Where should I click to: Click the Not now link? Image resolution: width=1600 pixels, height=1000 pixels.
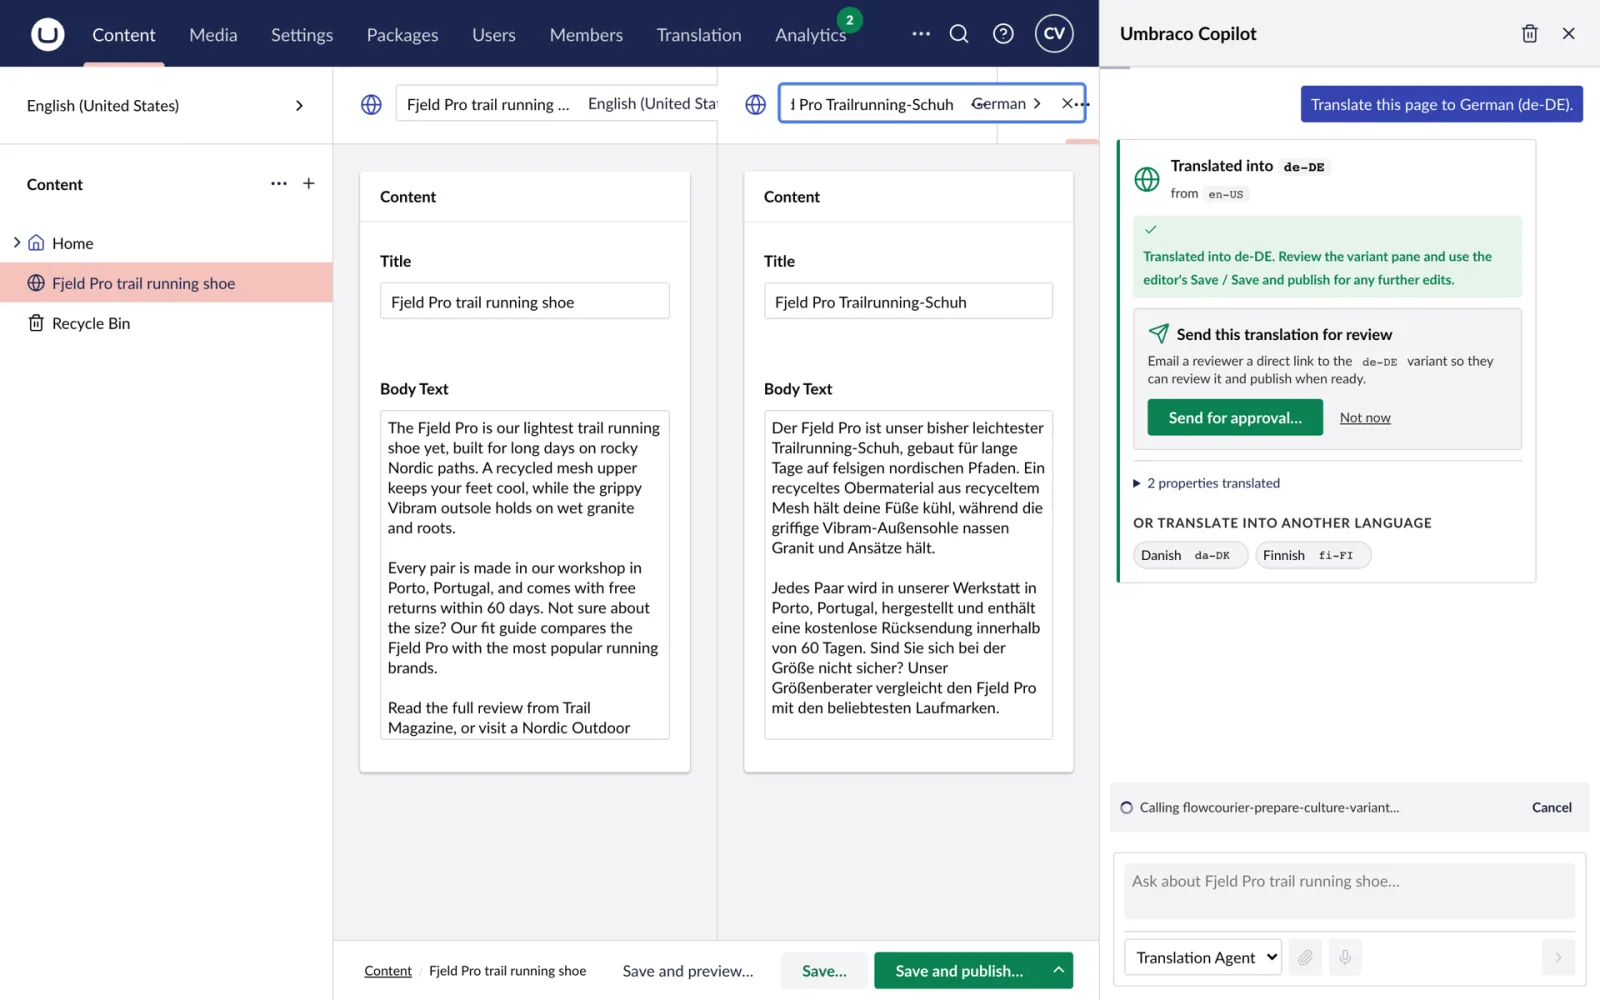(1365, 418)
